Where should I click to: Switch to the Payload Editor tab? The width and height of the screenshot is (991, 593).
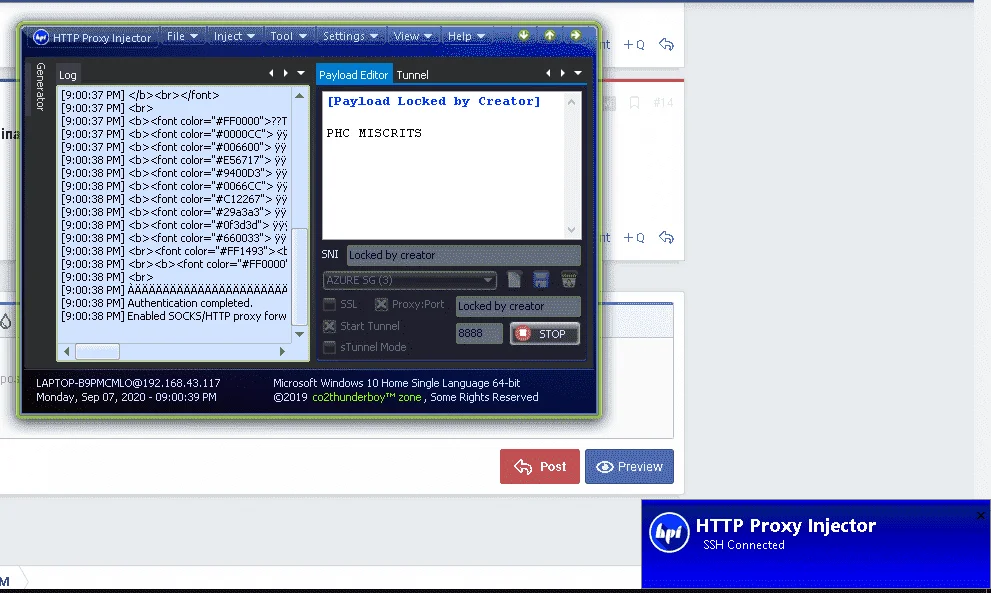coord(354,75)
